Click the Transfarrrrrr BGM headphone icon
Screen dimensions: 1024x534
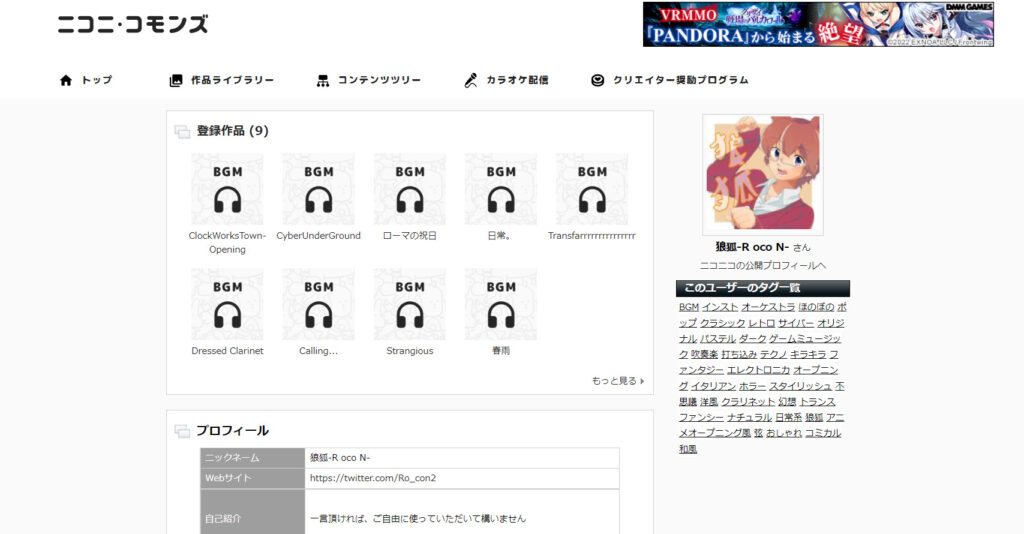[x=592, y=189]
